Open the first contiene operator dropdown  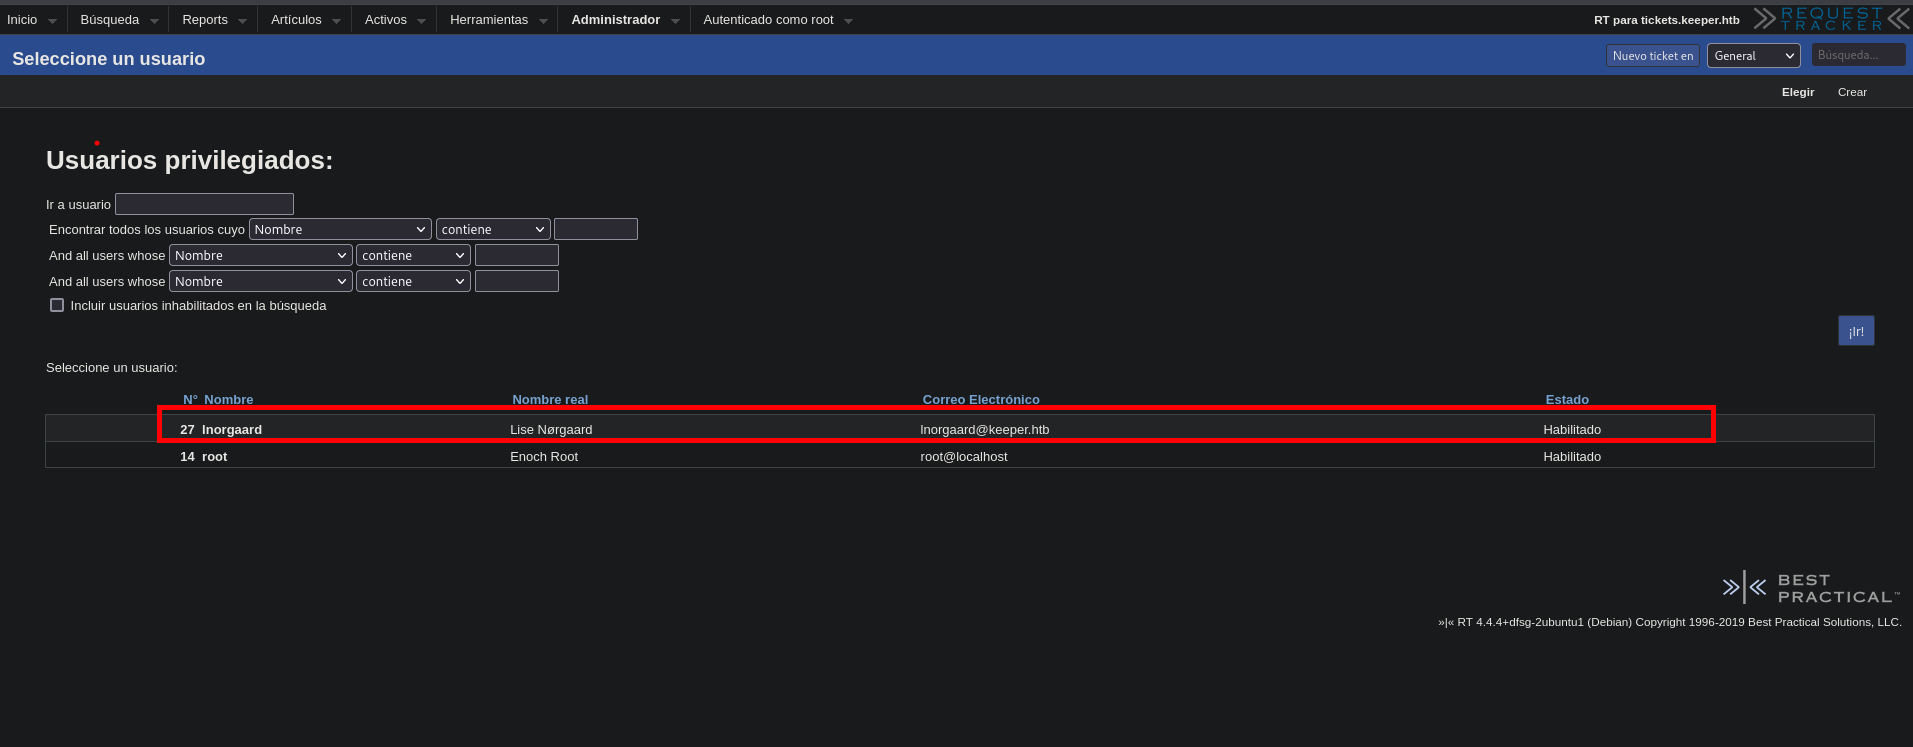tap(493, 230)
